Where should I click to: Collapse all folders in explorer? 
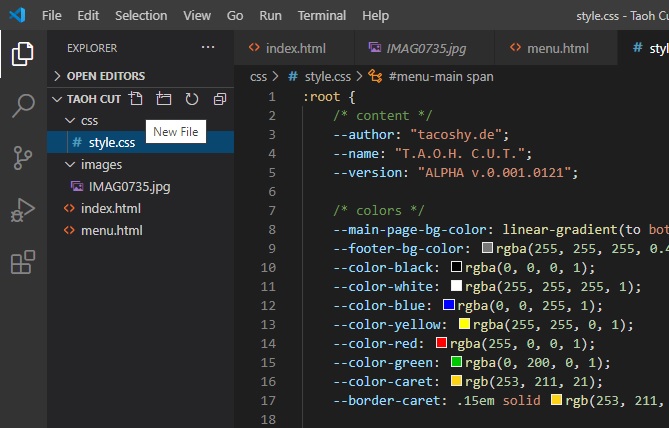click(220, 99)
